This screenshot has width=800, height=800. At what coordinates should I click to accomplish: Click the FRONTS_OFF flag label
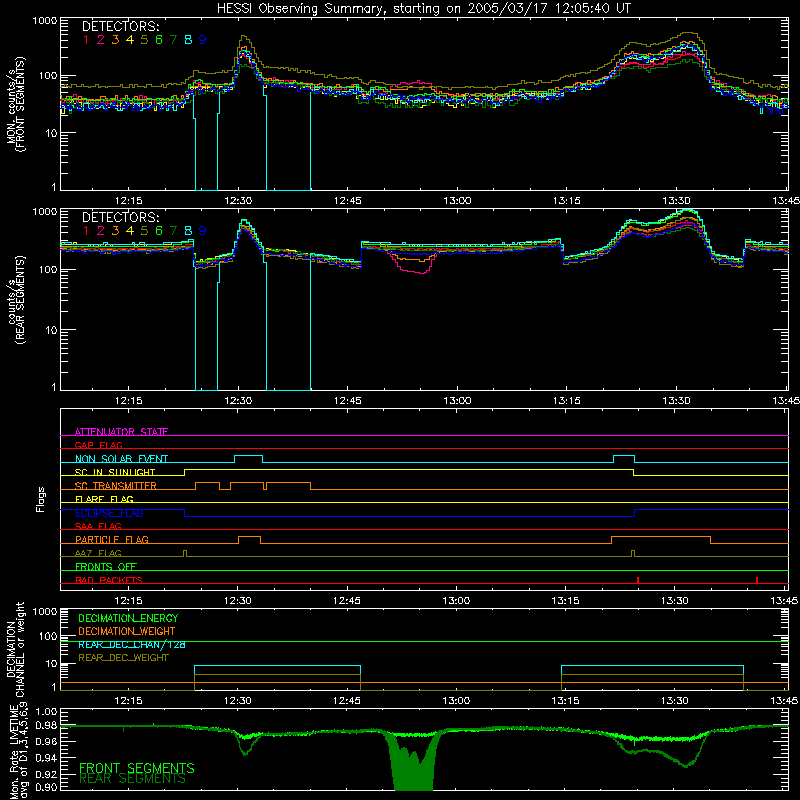[106, 566]
